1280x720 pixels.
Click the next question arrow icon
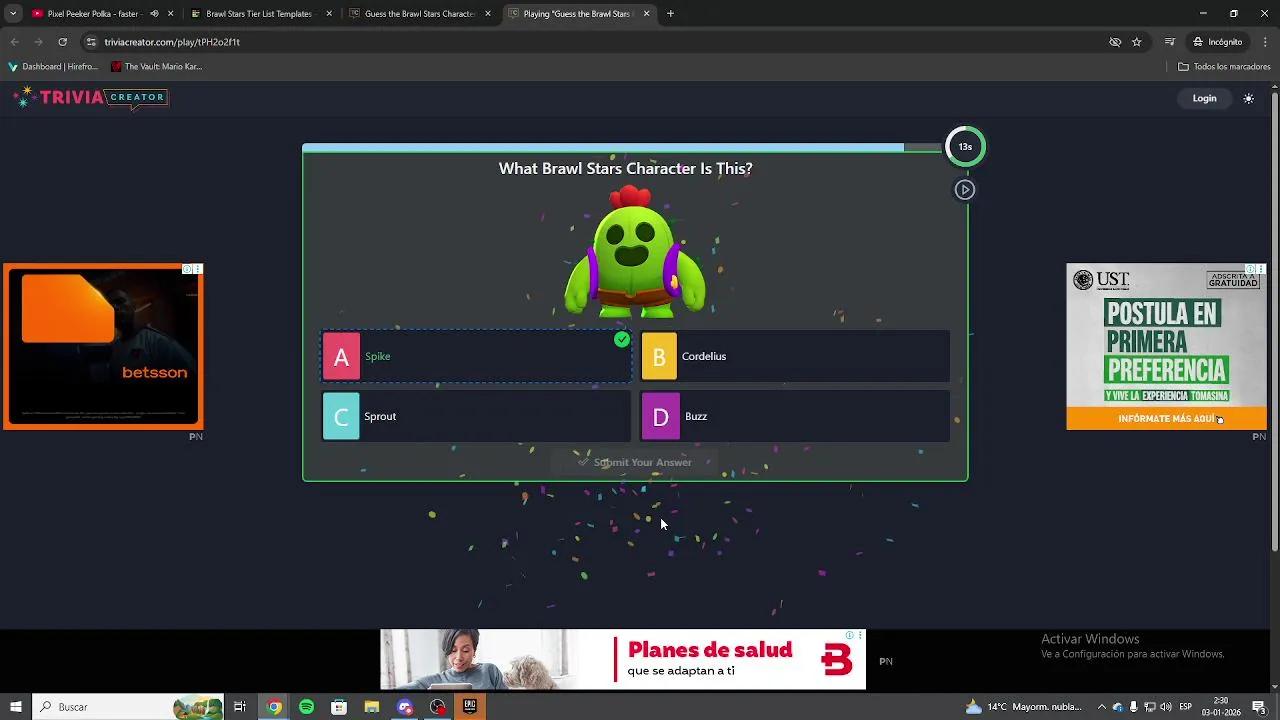pyautogui.click(x=964, y=189)
